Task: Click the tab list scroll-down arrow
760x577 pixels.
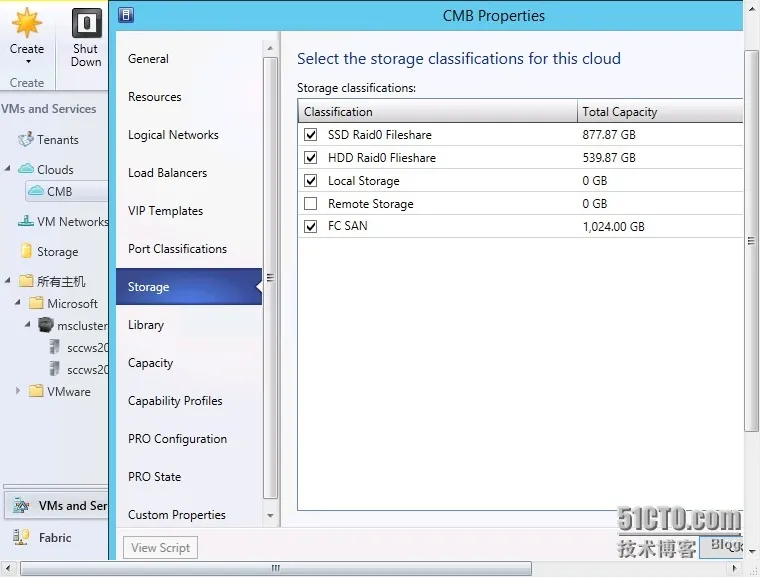Action: (x=270, y=516)
